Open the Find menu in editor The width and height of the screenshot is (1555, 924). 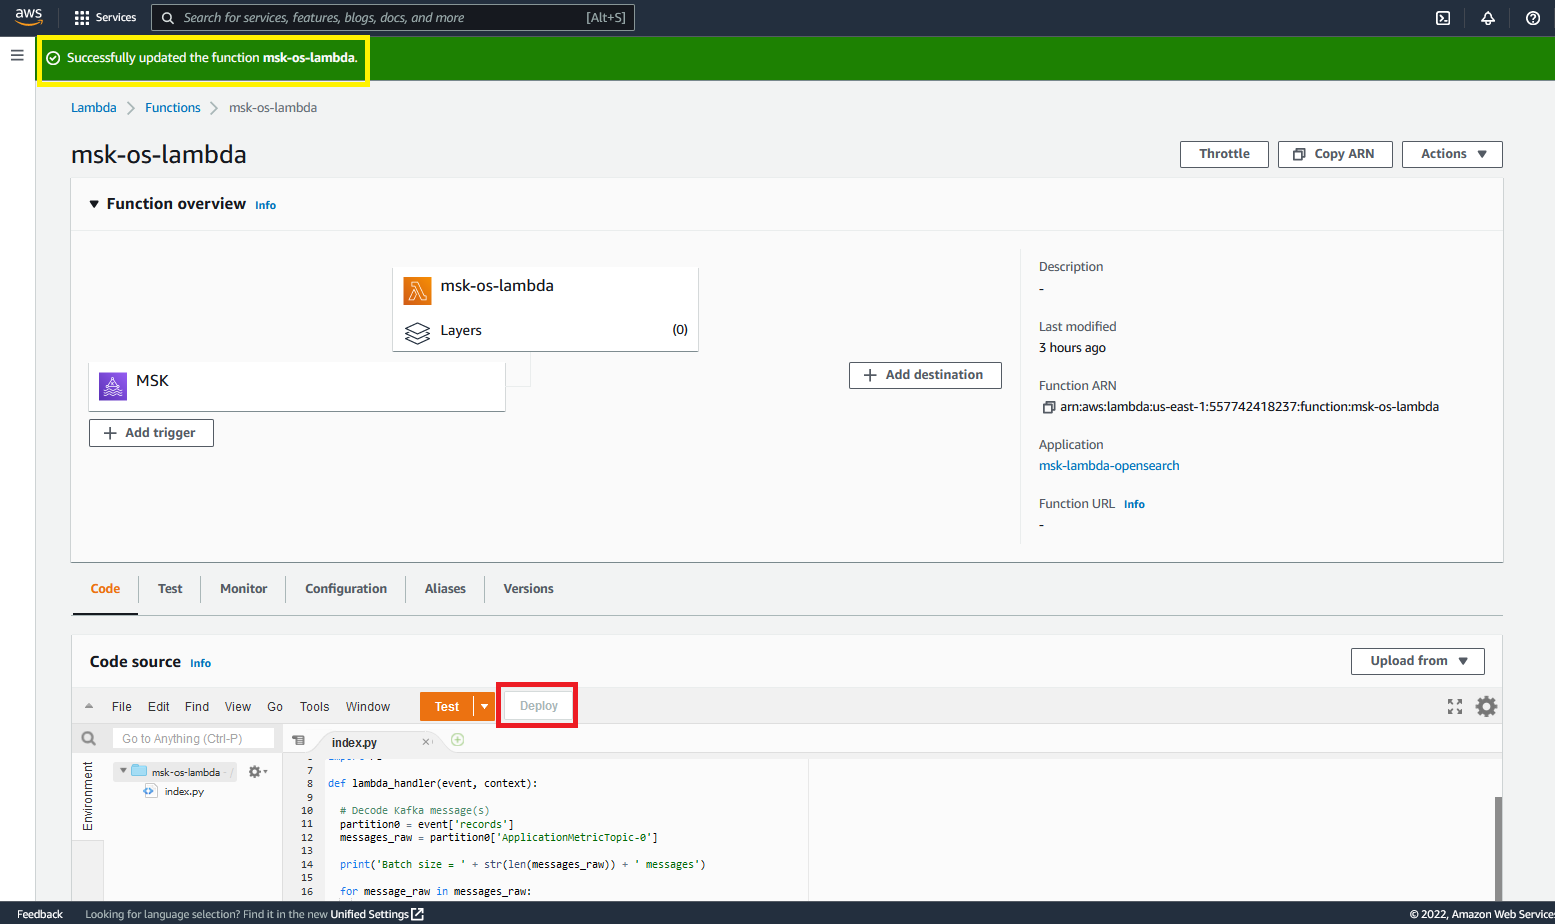[x=197, y=707]
